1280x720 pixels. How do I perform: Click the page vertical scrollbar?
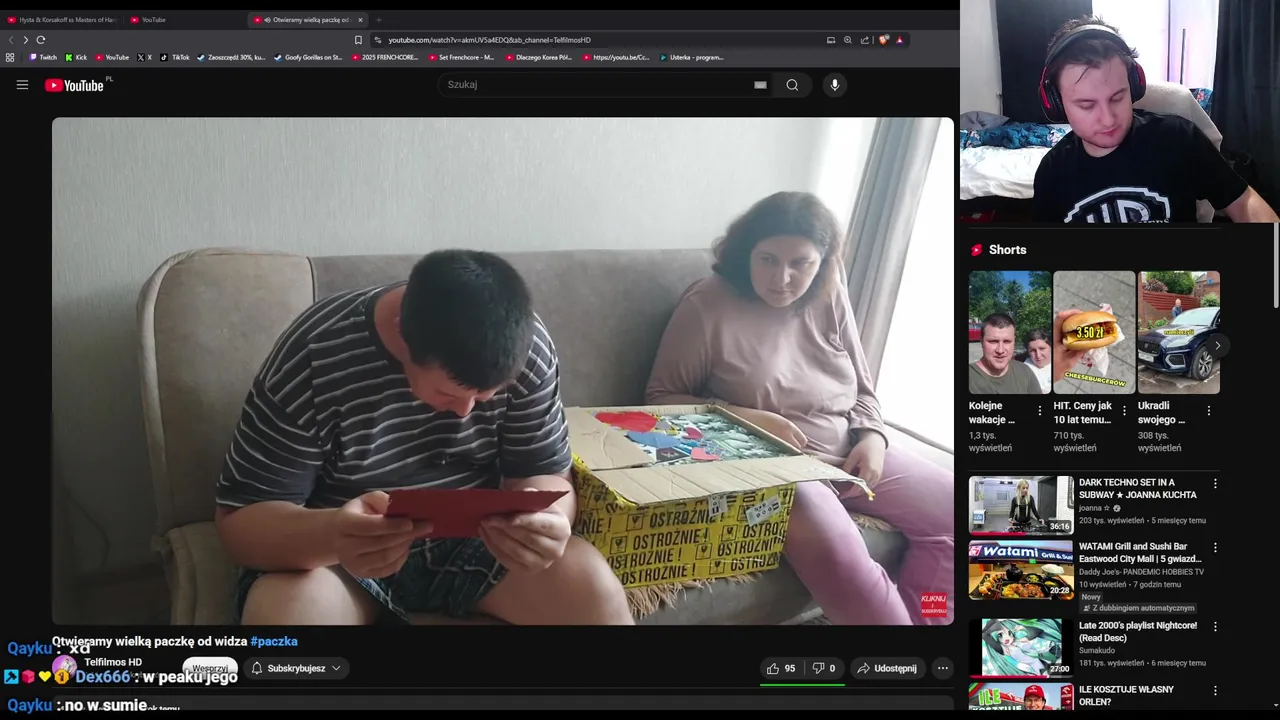tap(1276, 265)
